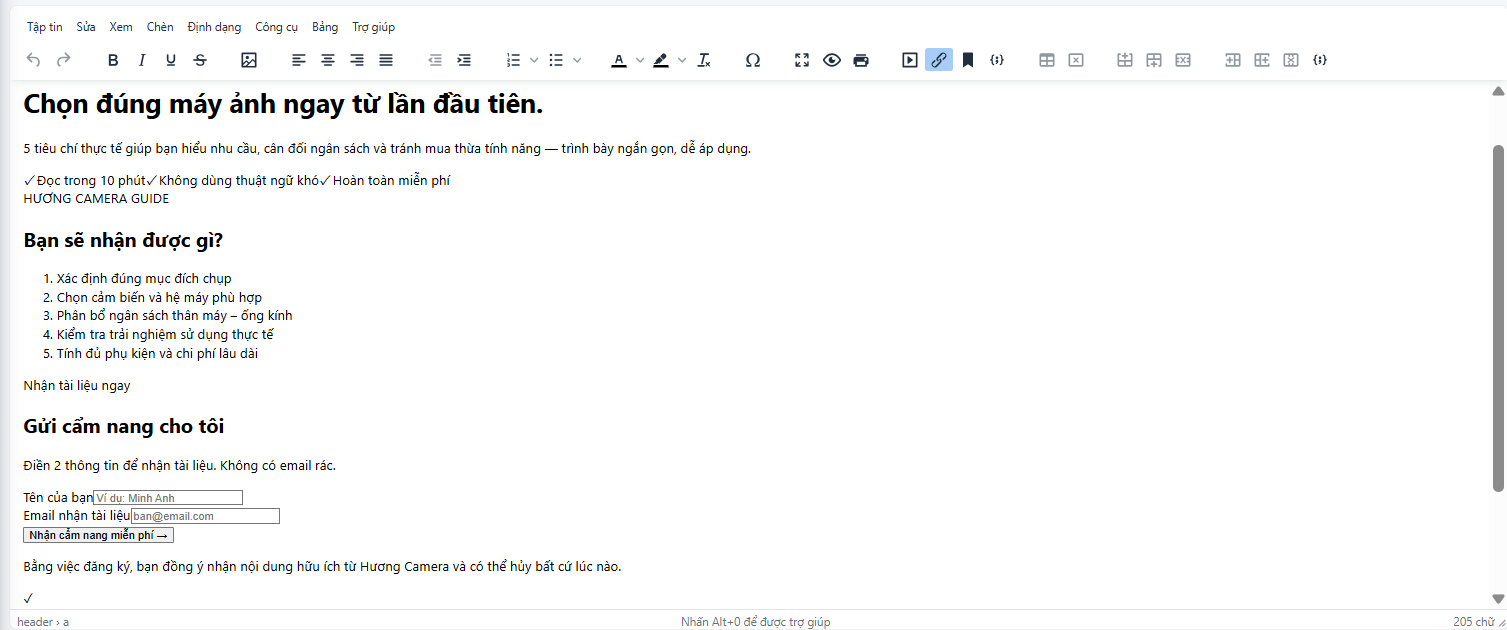Viewport: 1507px width, 630px height.
Task: Delete the current table column
Action: pyautogui.click(x=1291, y=60)
